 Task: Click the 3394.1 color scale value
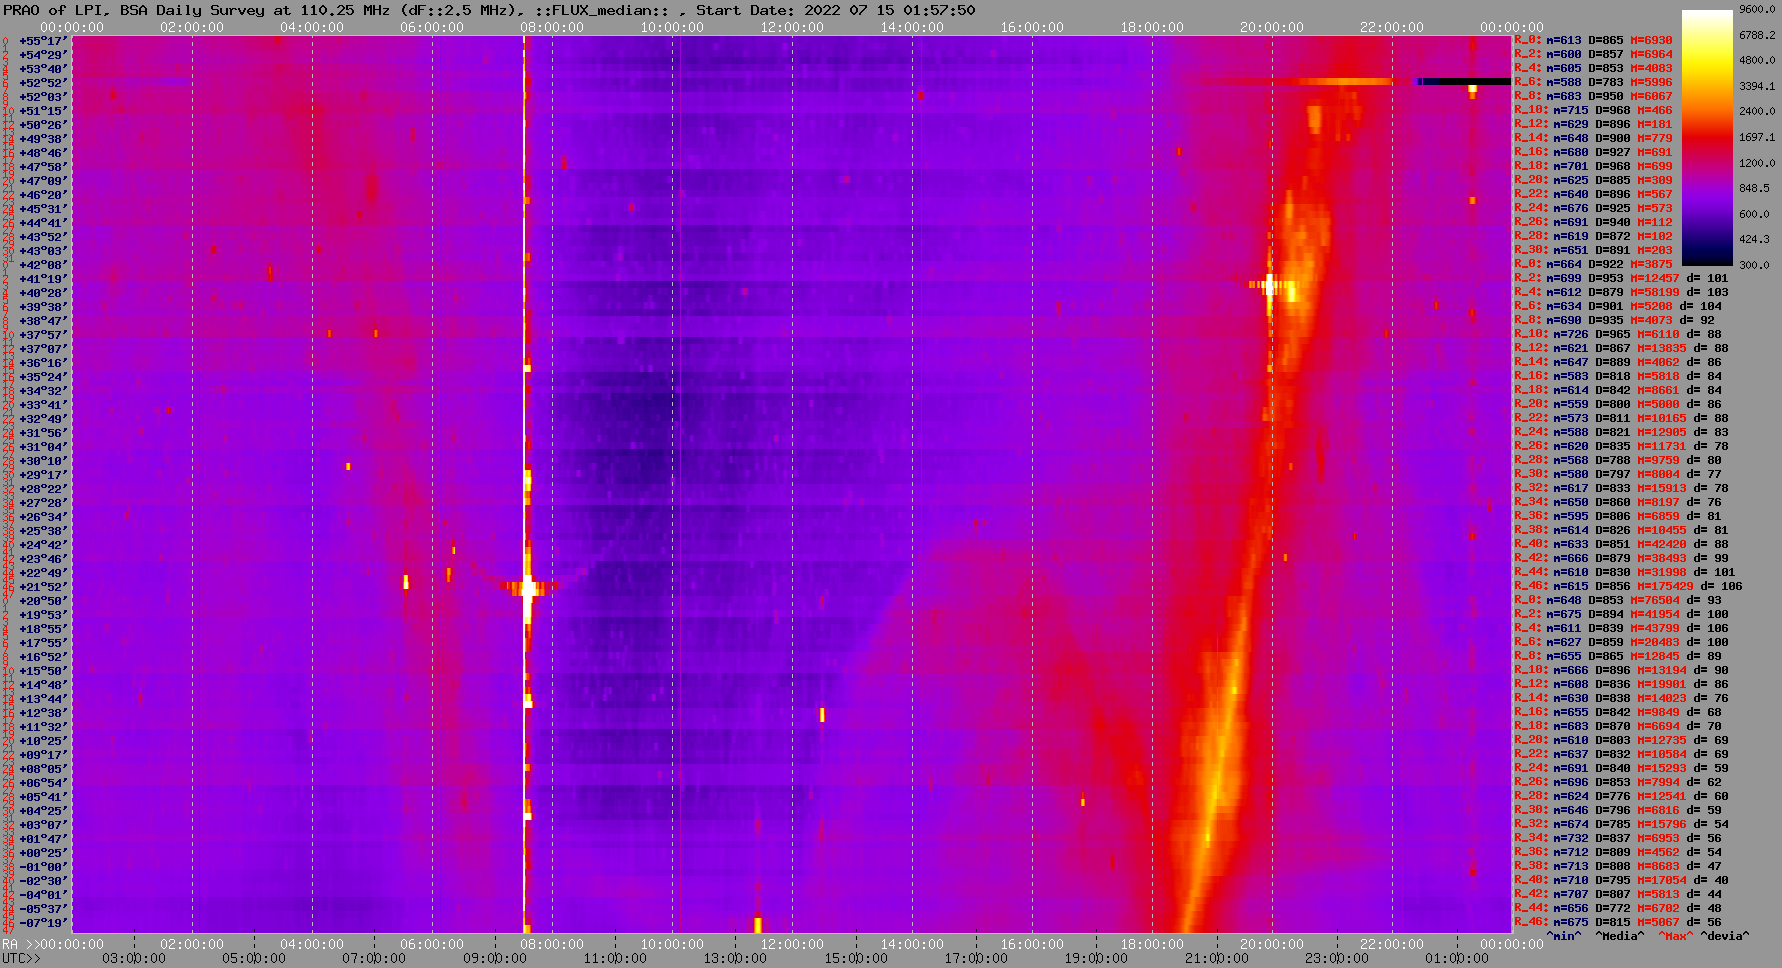click(1757, 86)
